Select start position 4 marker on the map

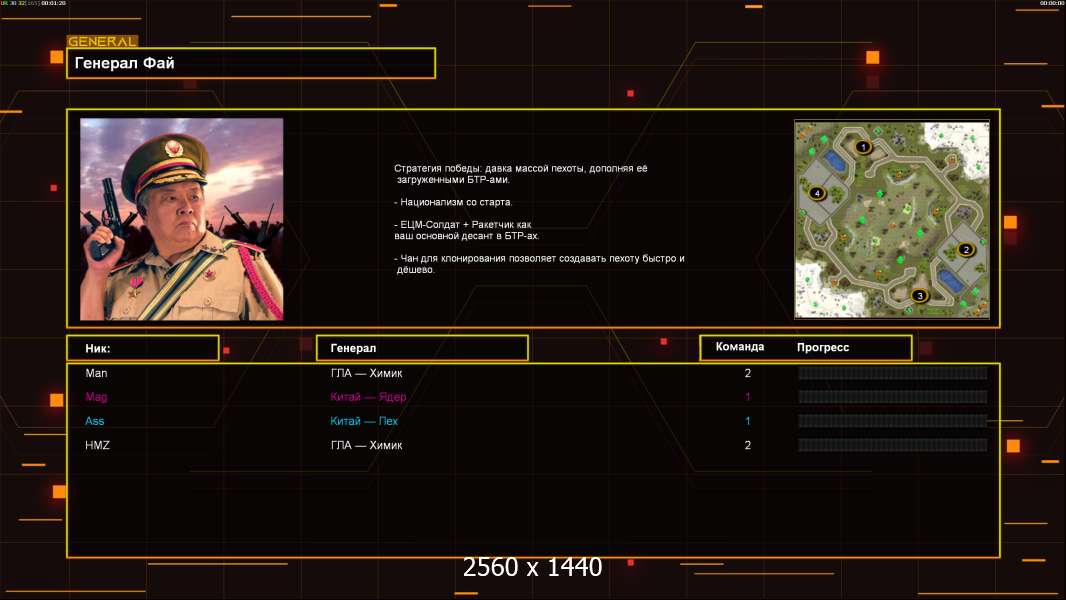click(817, 192)
